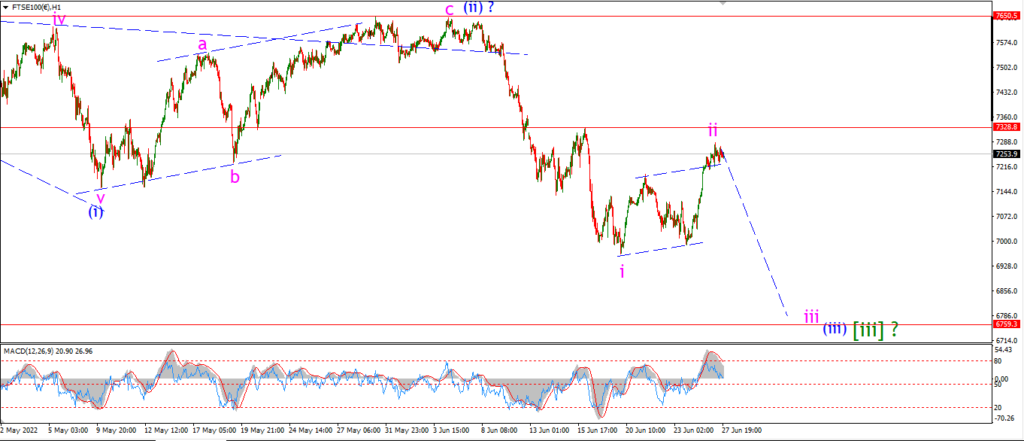The image size is (1024, 441).
Task: Click the FTSE100(€),H1 chart title text
Action: click(x=35, y=7)
